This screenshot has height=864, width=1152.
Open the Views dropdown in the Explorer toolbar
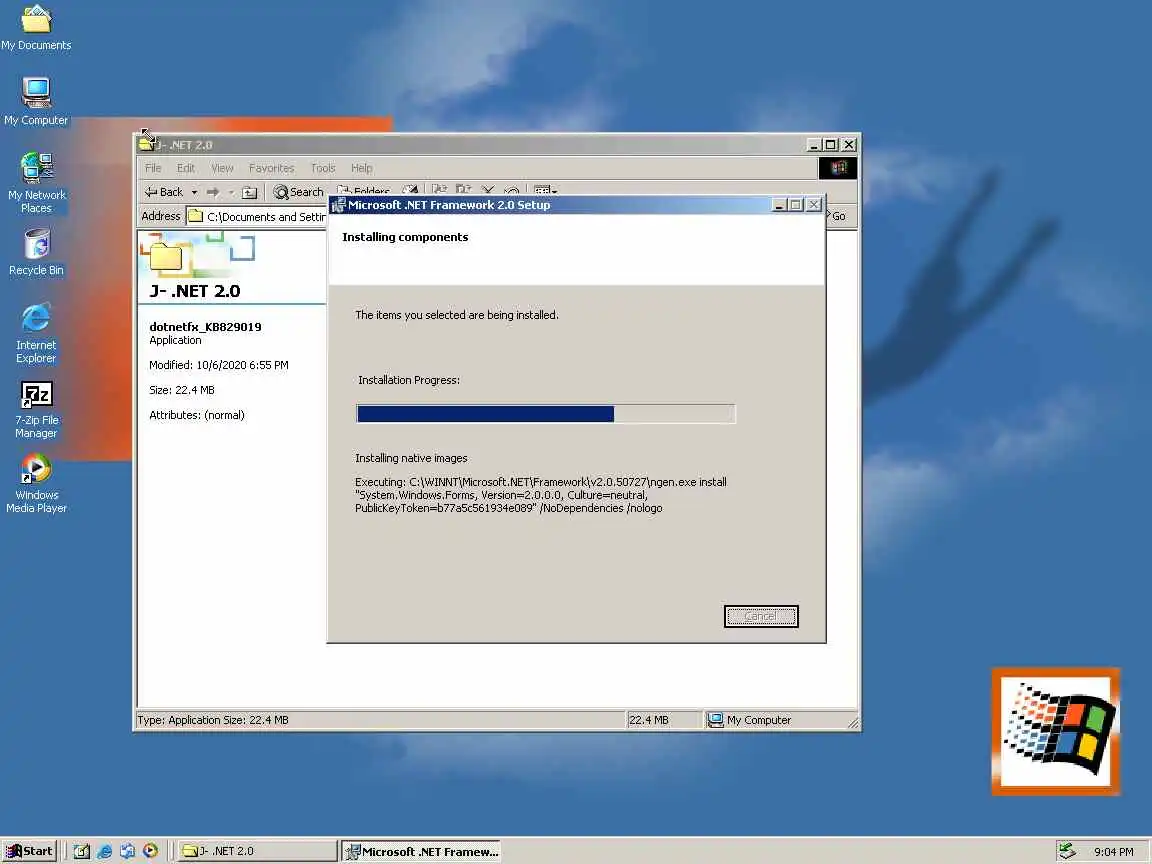tap(545, 191)
